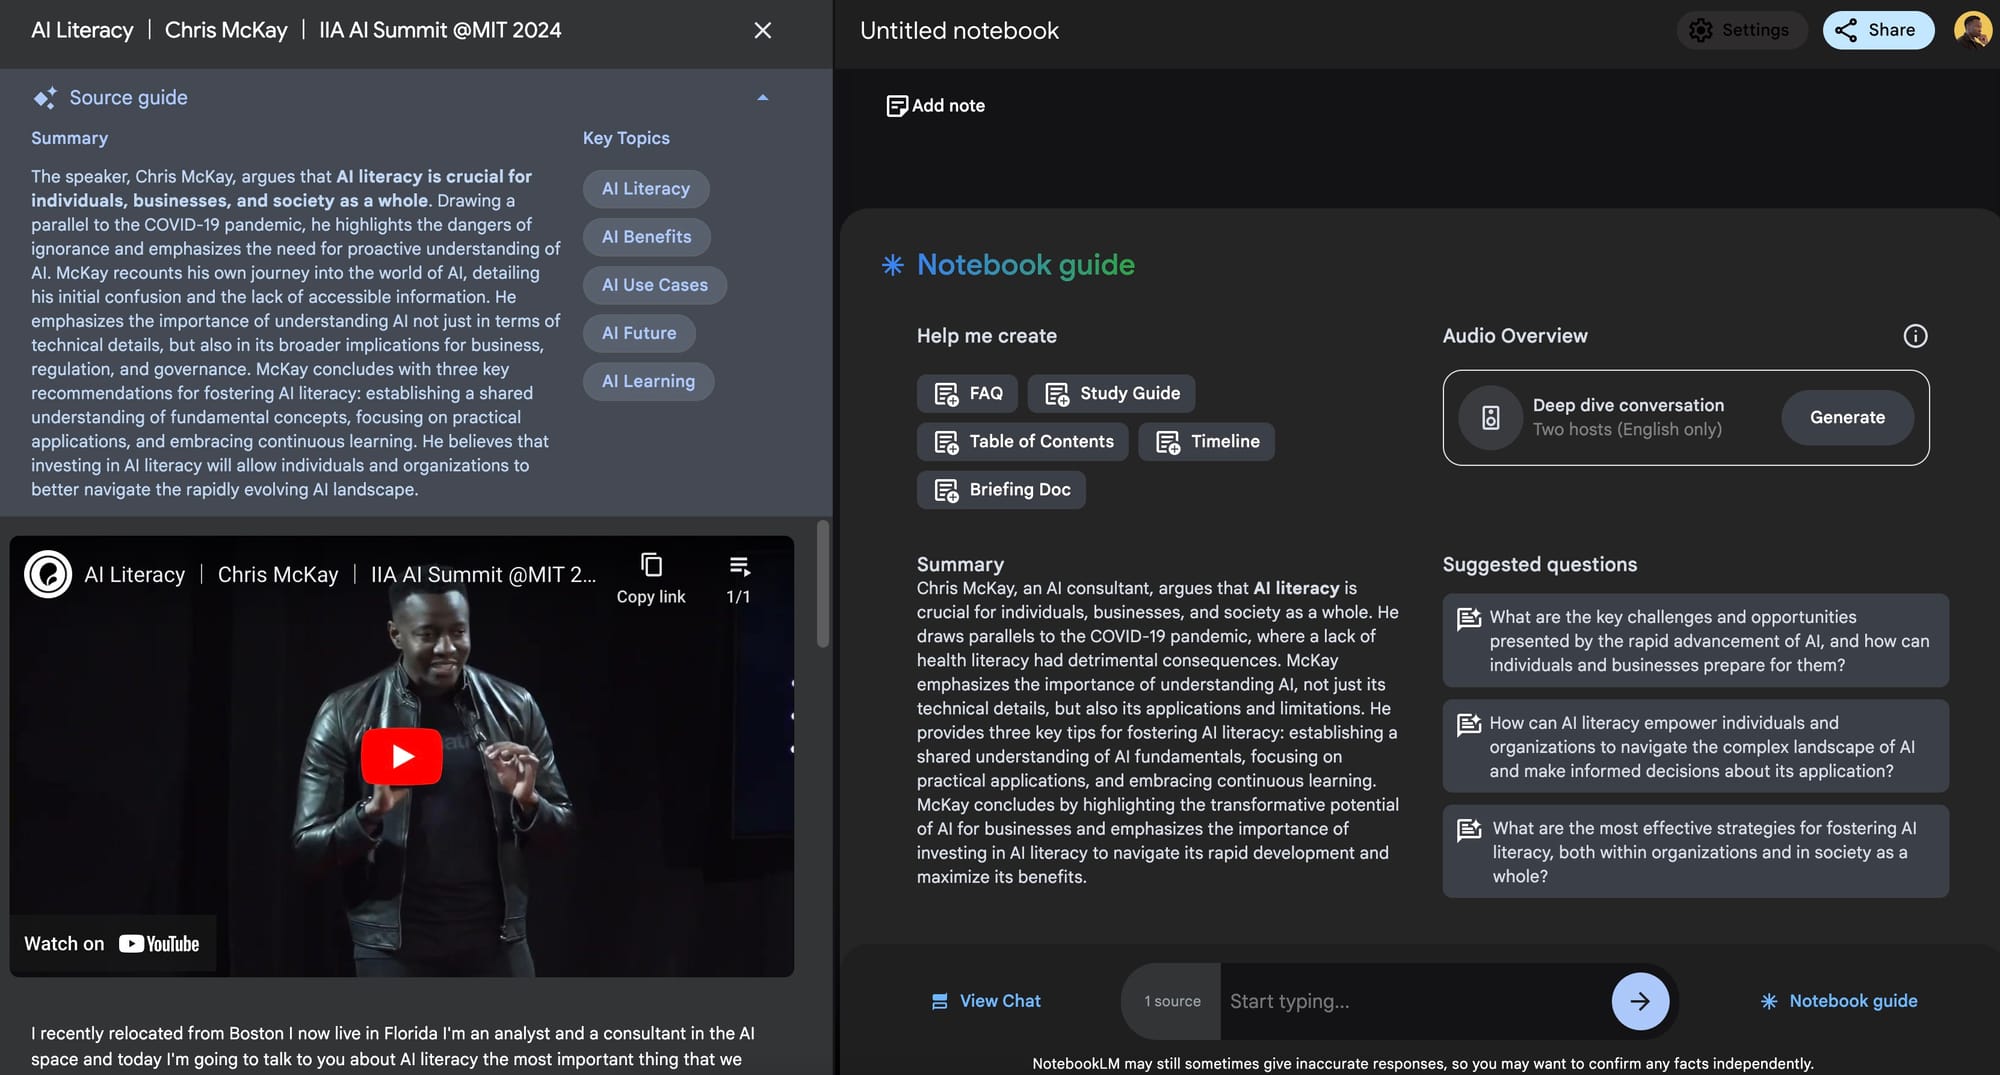Click the source panel scrollbar
2000x1075 pixels.
823,584
